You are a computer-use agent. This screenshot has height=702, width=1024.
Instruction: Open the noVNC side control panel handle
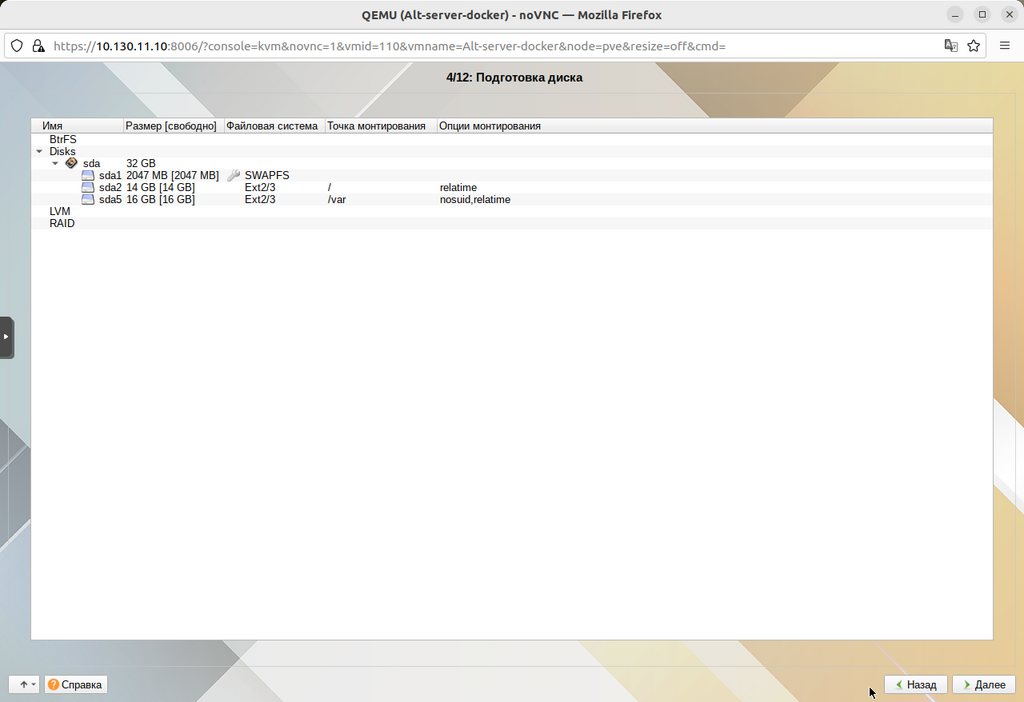tap(6, 337)
